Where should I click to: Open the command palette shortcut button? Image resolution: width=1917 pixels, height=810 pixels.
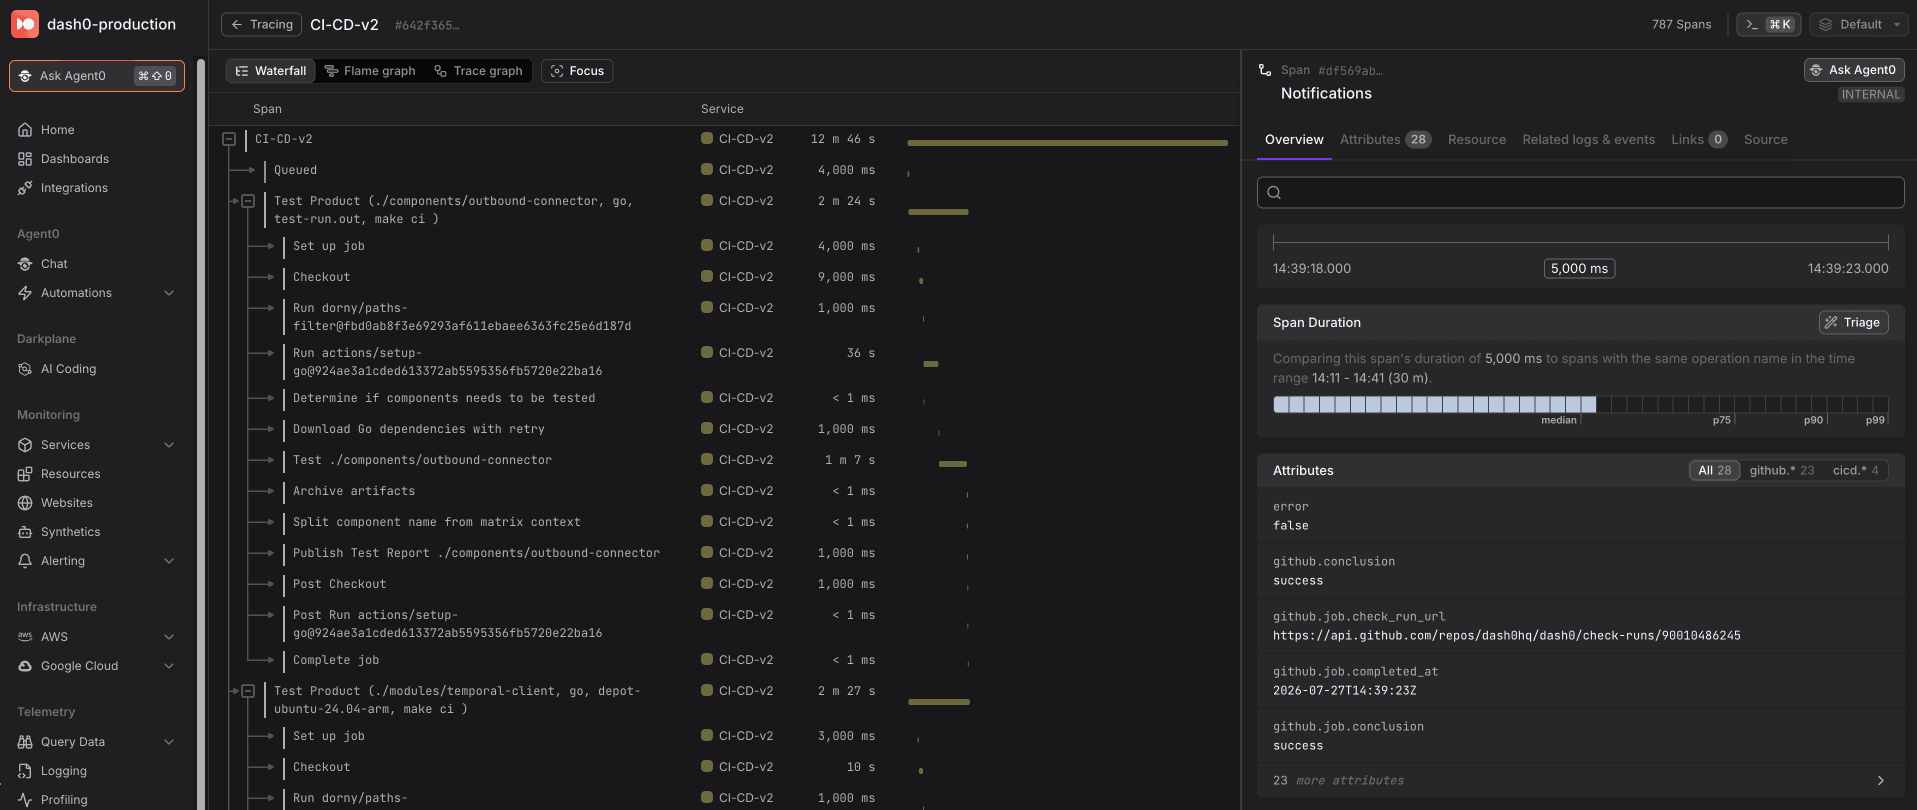pos(1768,25)
